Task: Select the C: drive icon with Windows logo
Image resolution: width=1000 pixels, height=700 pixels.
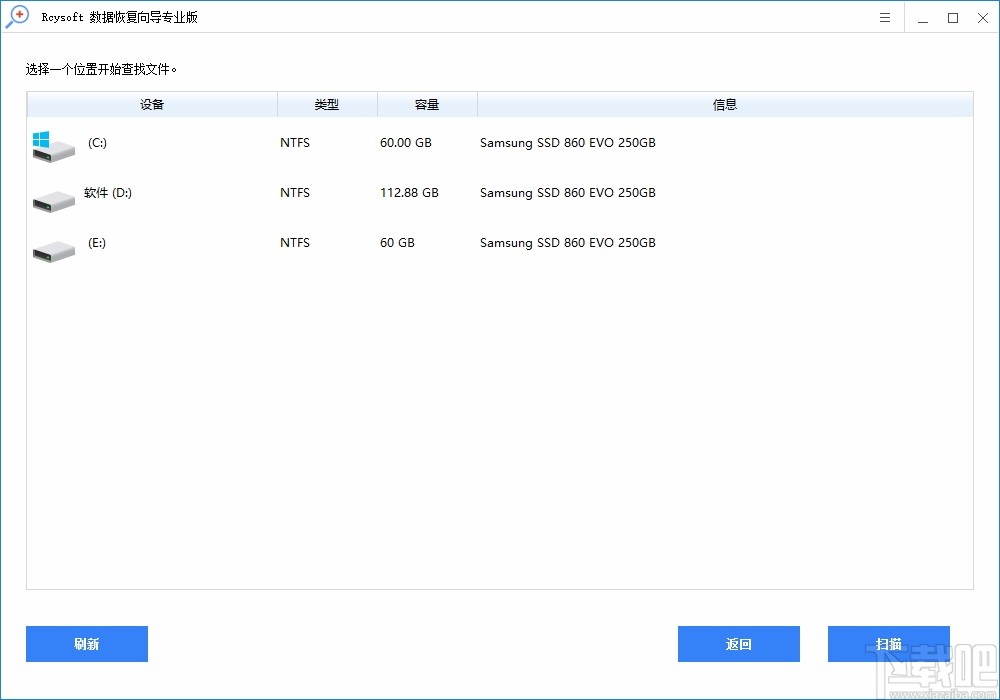Action: pyautogui.click(x=52, y=147)
